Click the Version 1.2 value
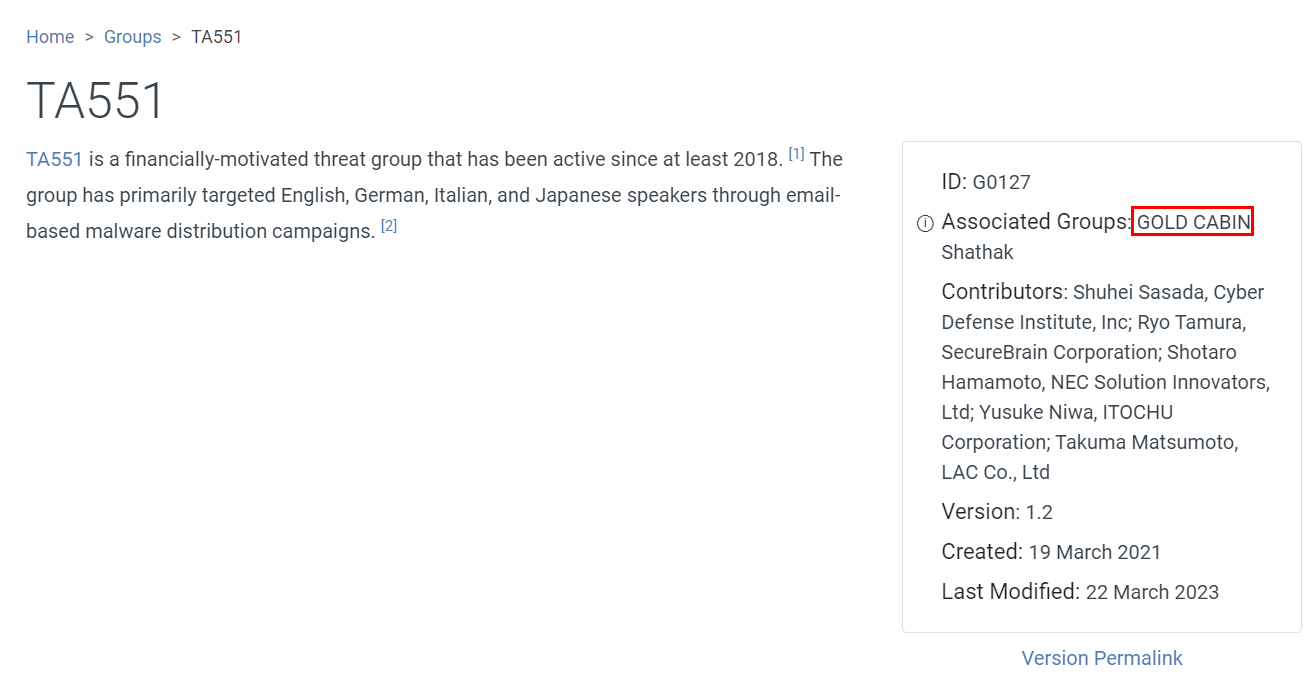 [x=1039, y=512]
